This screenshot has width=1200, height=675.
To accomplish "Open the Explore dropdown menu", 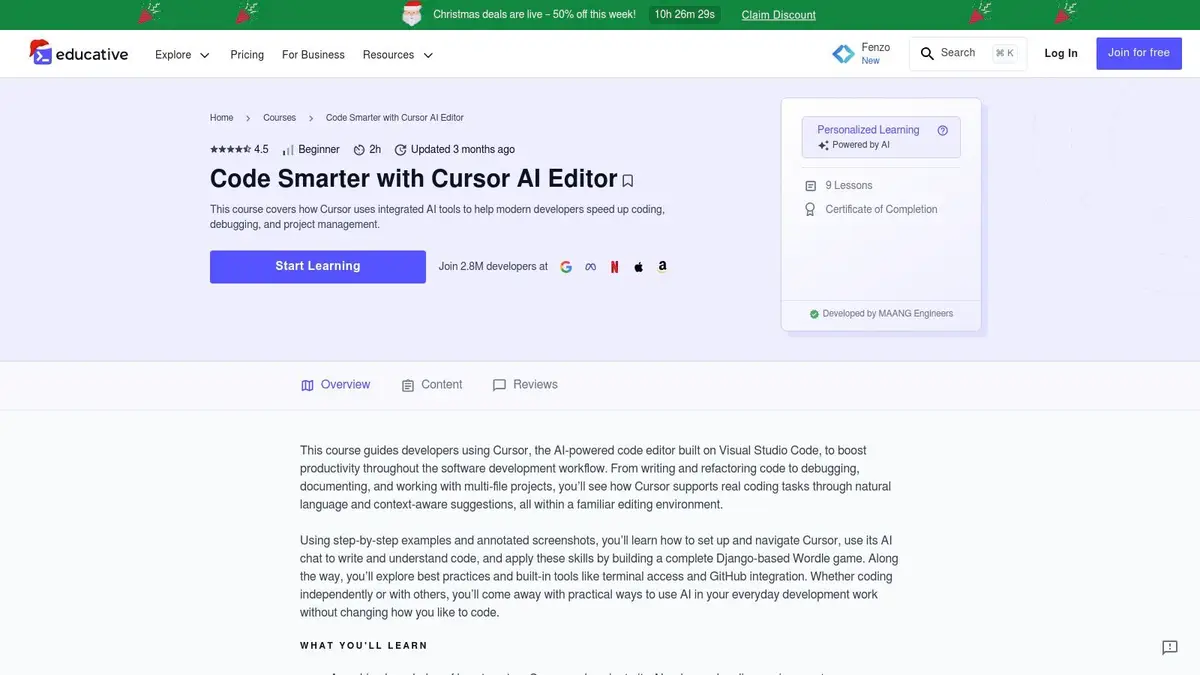I will tap(182, 55).
